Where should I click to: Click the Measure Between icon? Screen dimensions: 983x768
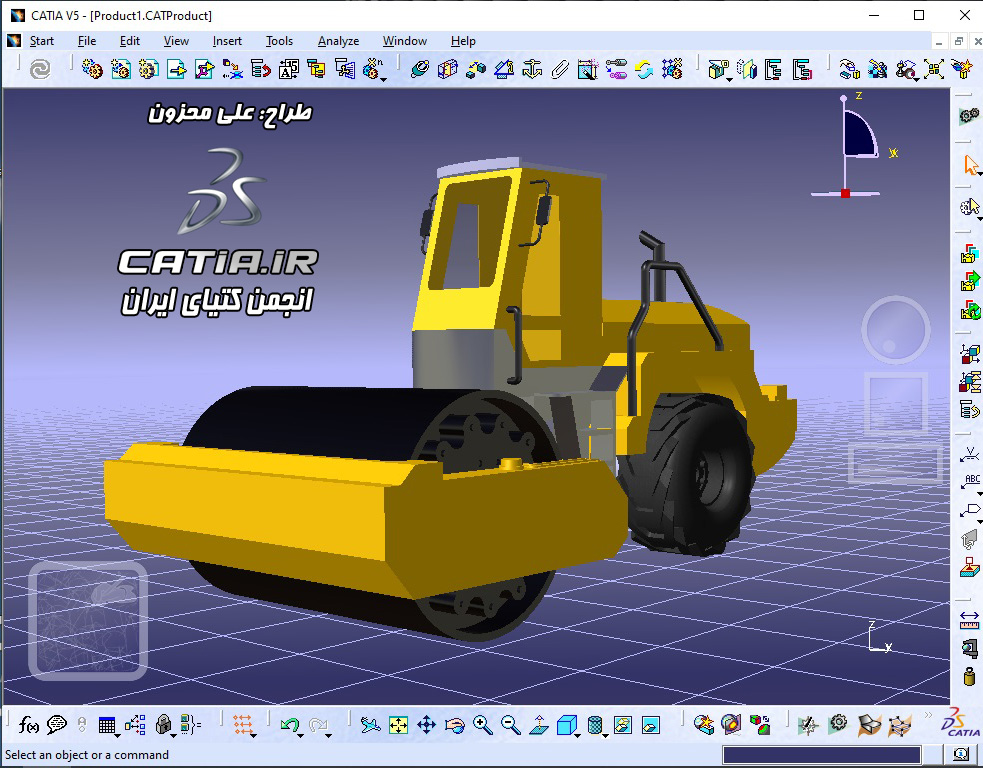point(969,620)
